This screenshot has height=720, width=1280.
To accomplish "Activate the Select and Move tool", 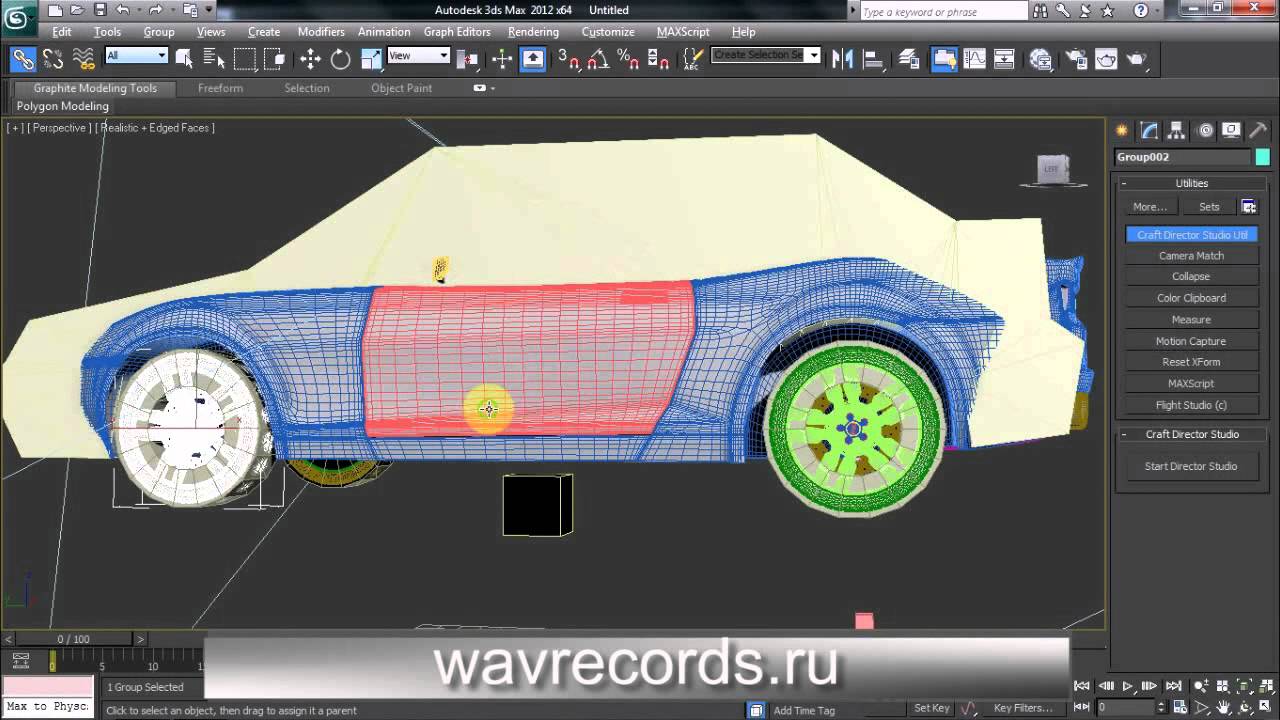I will coord(310,59).
